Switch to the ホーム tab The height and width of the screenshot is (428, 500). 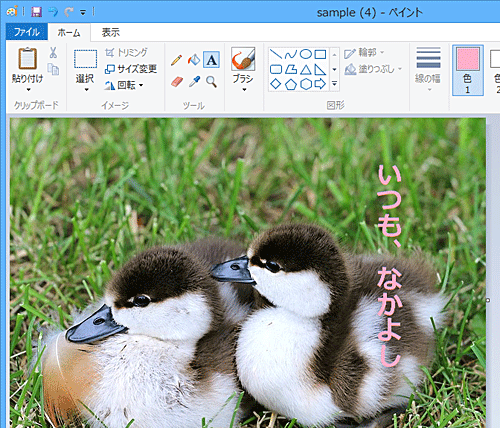pyautogui.click(x=69, y=32)
